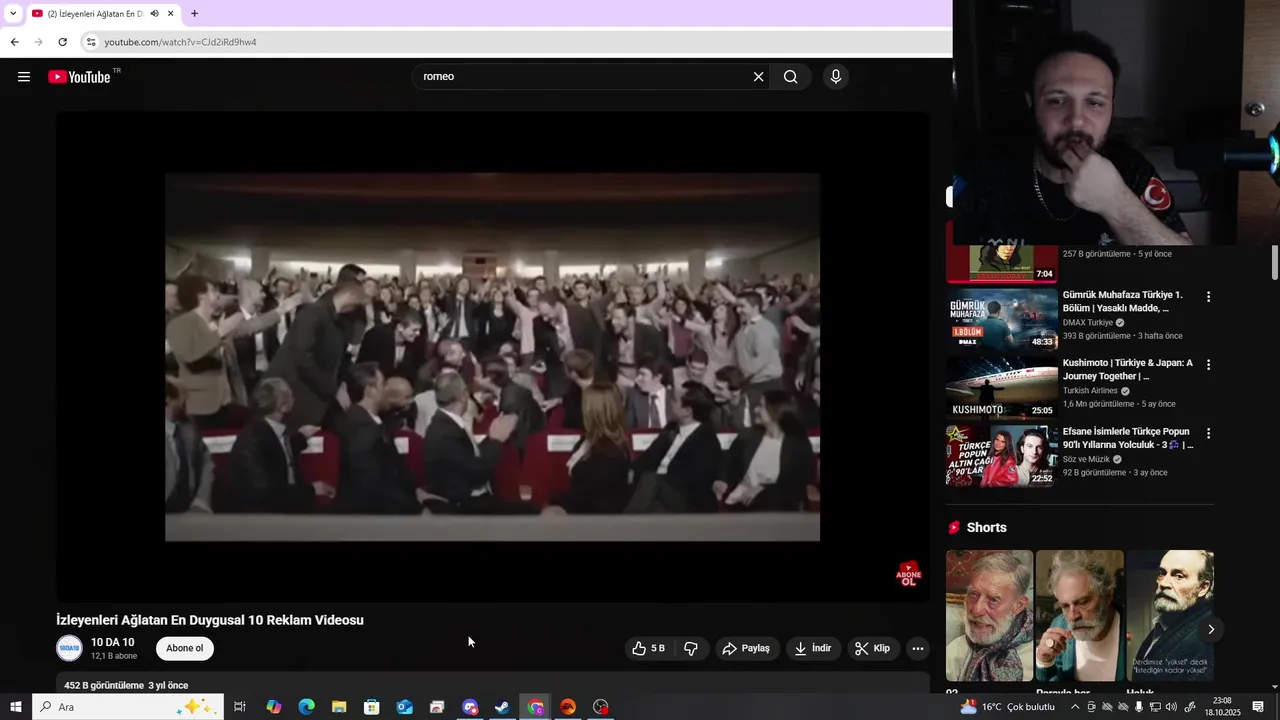Open options for Efsane İsimlerle video
The height and width of the screenshot is (720, 1280).
pyautogui.click(x=1208, y=434)
